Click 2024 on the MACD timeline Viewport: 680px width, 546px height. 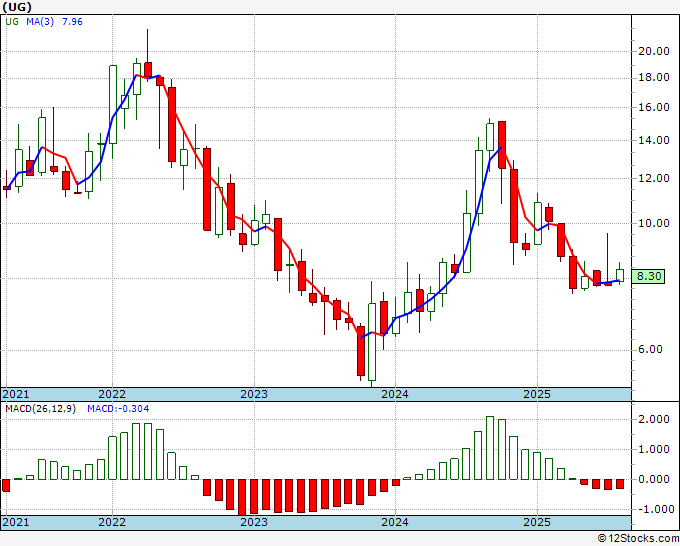pos(395,522)
